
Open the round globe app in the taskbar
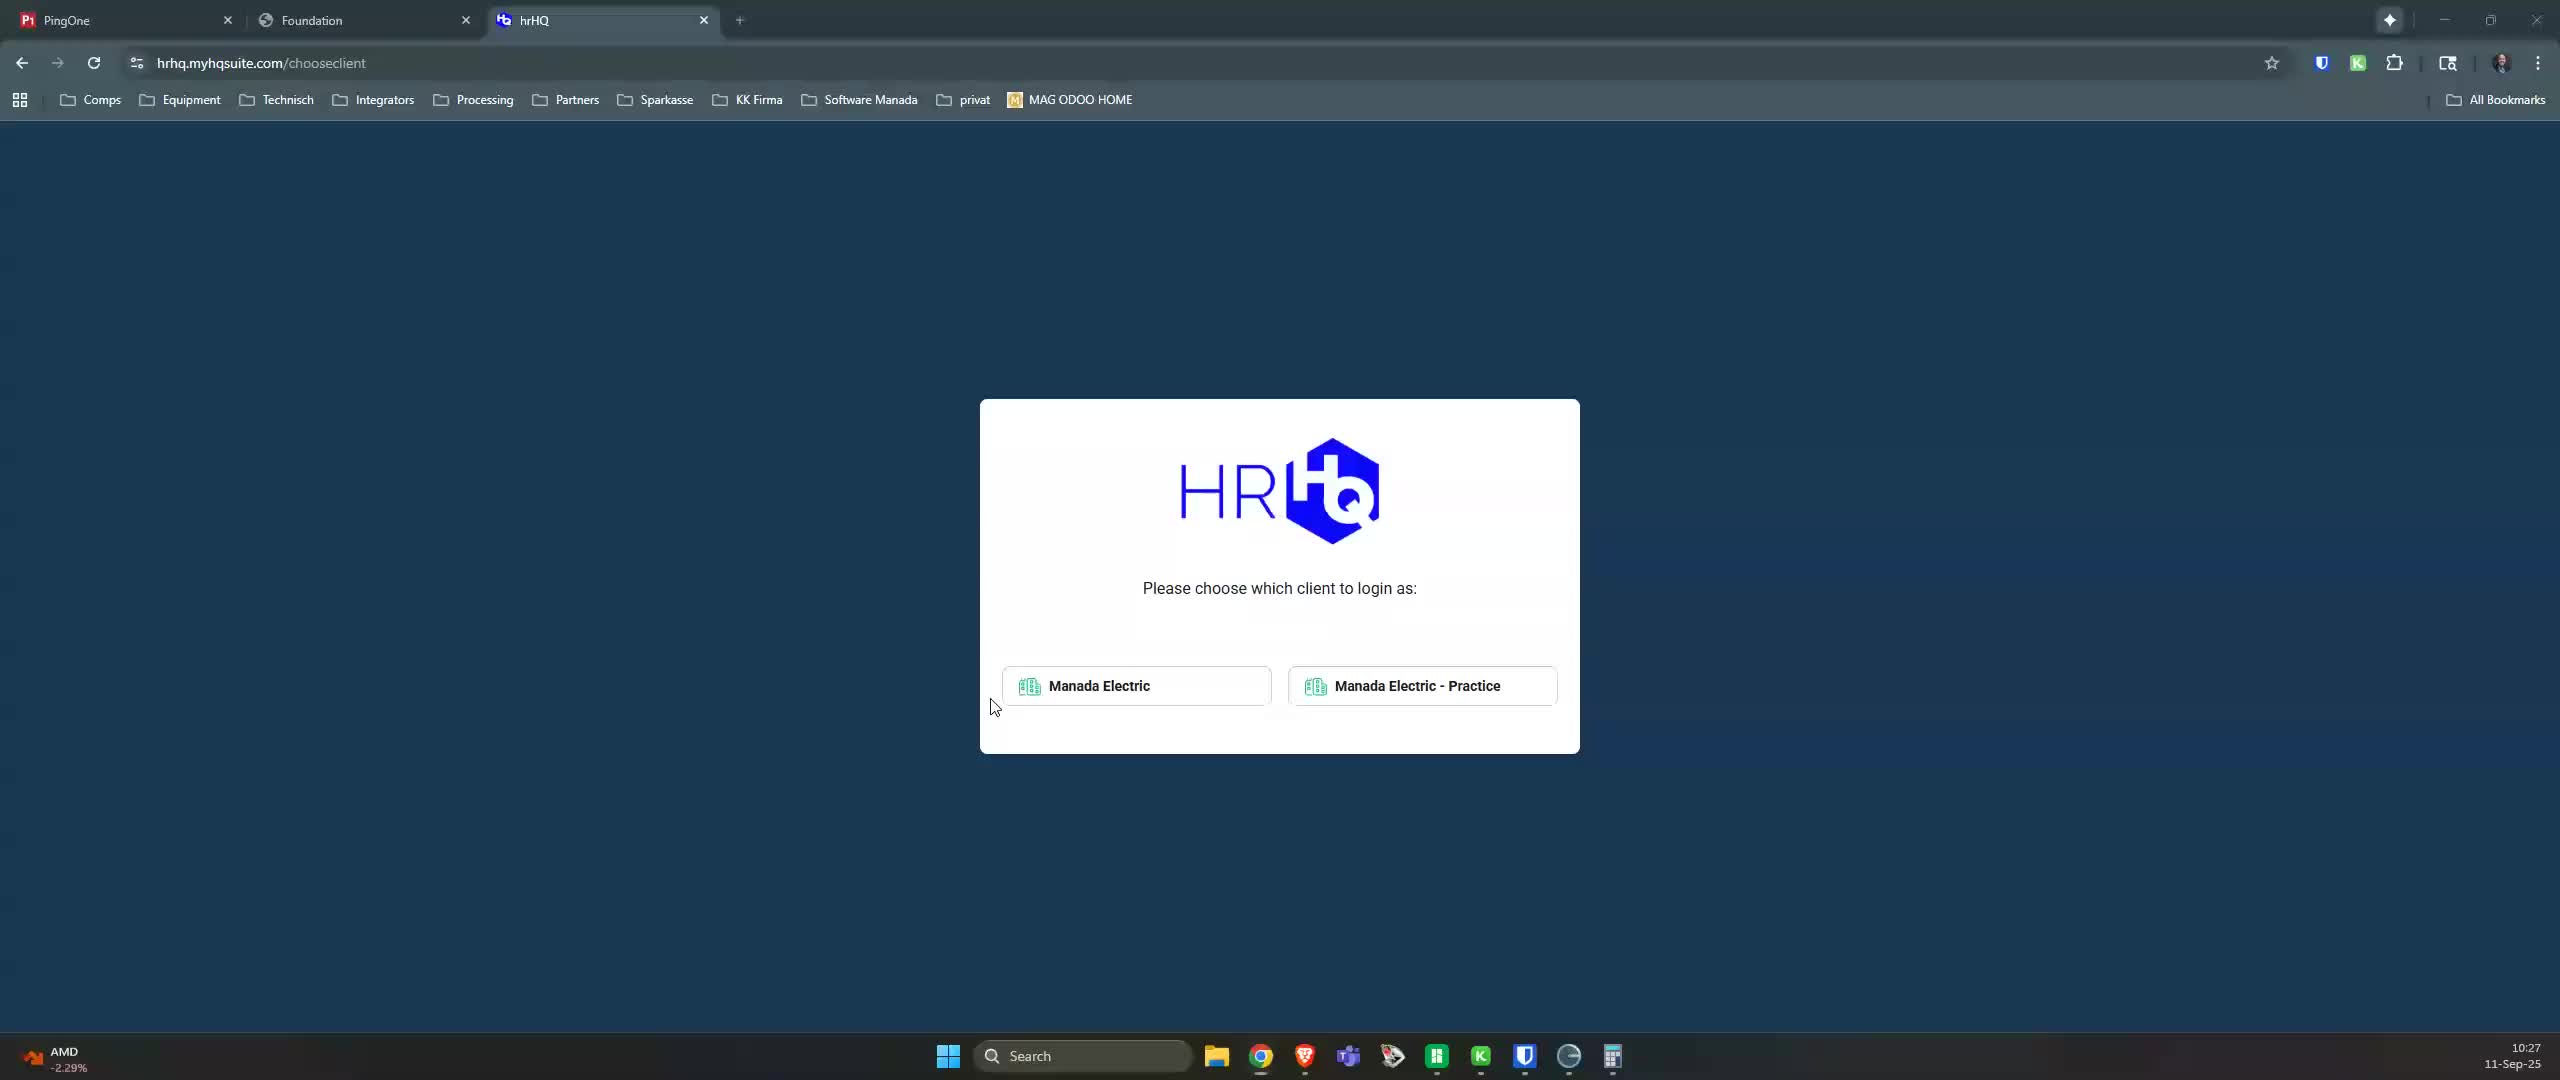tap(1569, 1056)
